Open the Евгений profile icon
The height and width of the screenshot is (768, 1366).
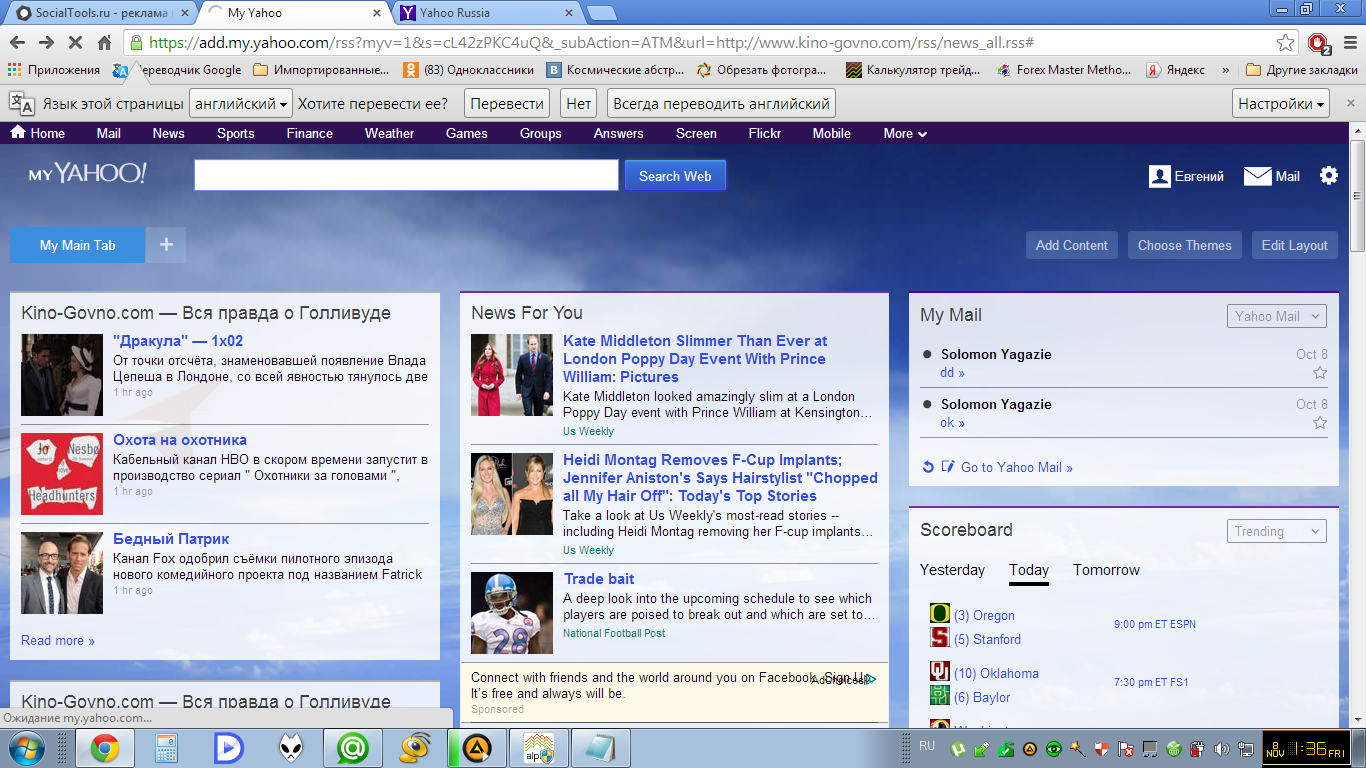click(x=1160, y=176)
